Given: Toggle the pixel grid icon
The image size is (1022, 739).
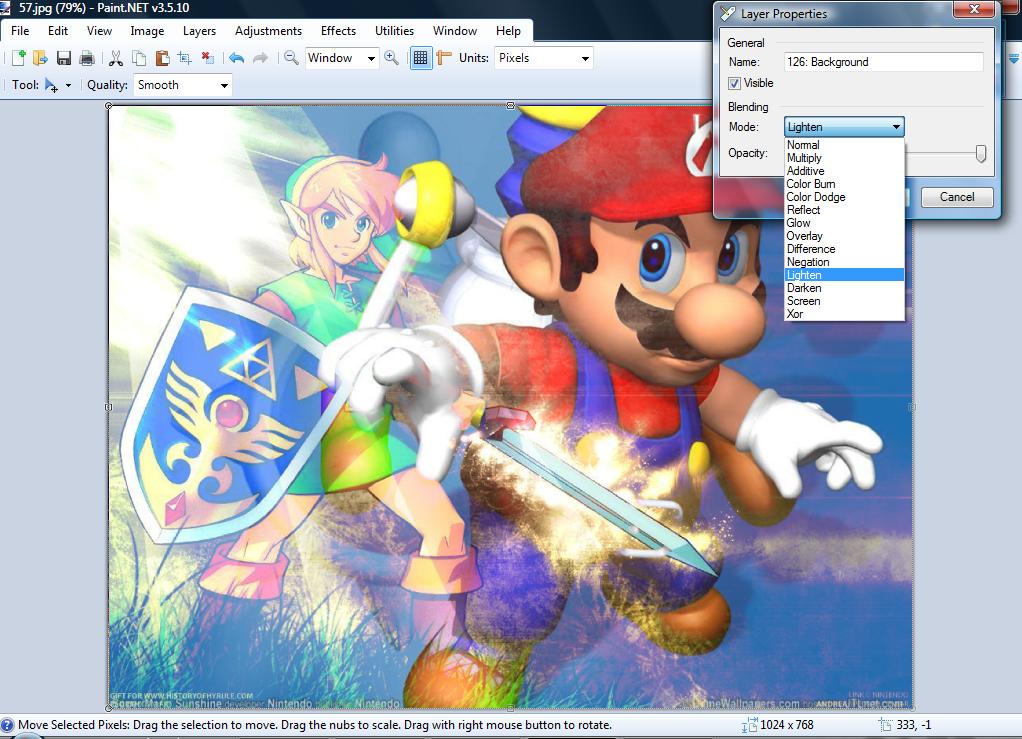Looking at the screenshot, I should pyautogui.click(x=421, y=58).
